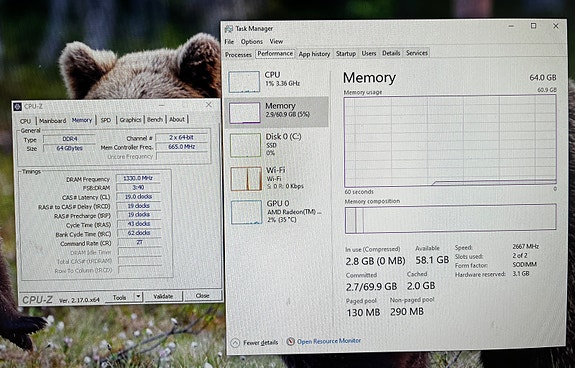The width and height of the screenshot is (575, 368).
Task: Click the 2.0 GB Cached value
Action: (421, 286)
